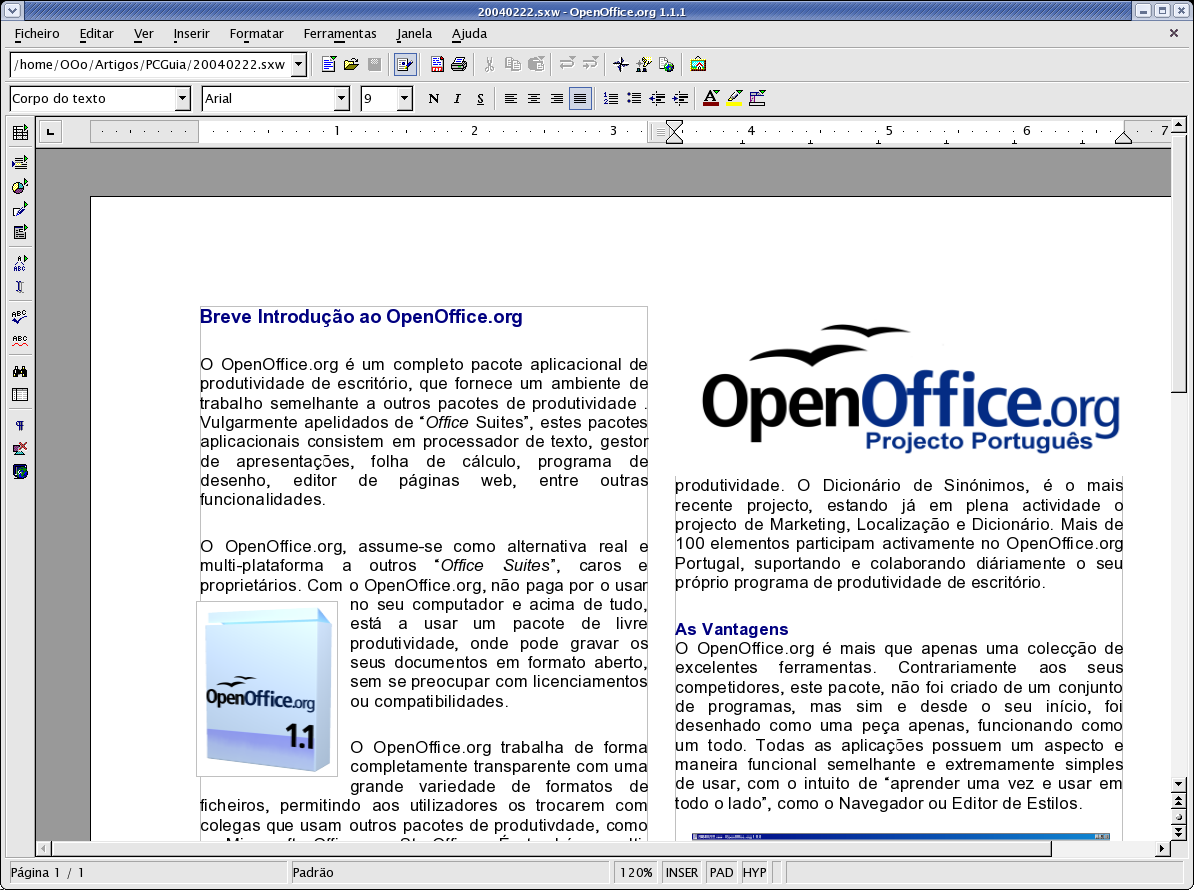The height and width of the screenshot is (890, 1194).
Task: Open the font size dropdown
Action: pos(404,98)
